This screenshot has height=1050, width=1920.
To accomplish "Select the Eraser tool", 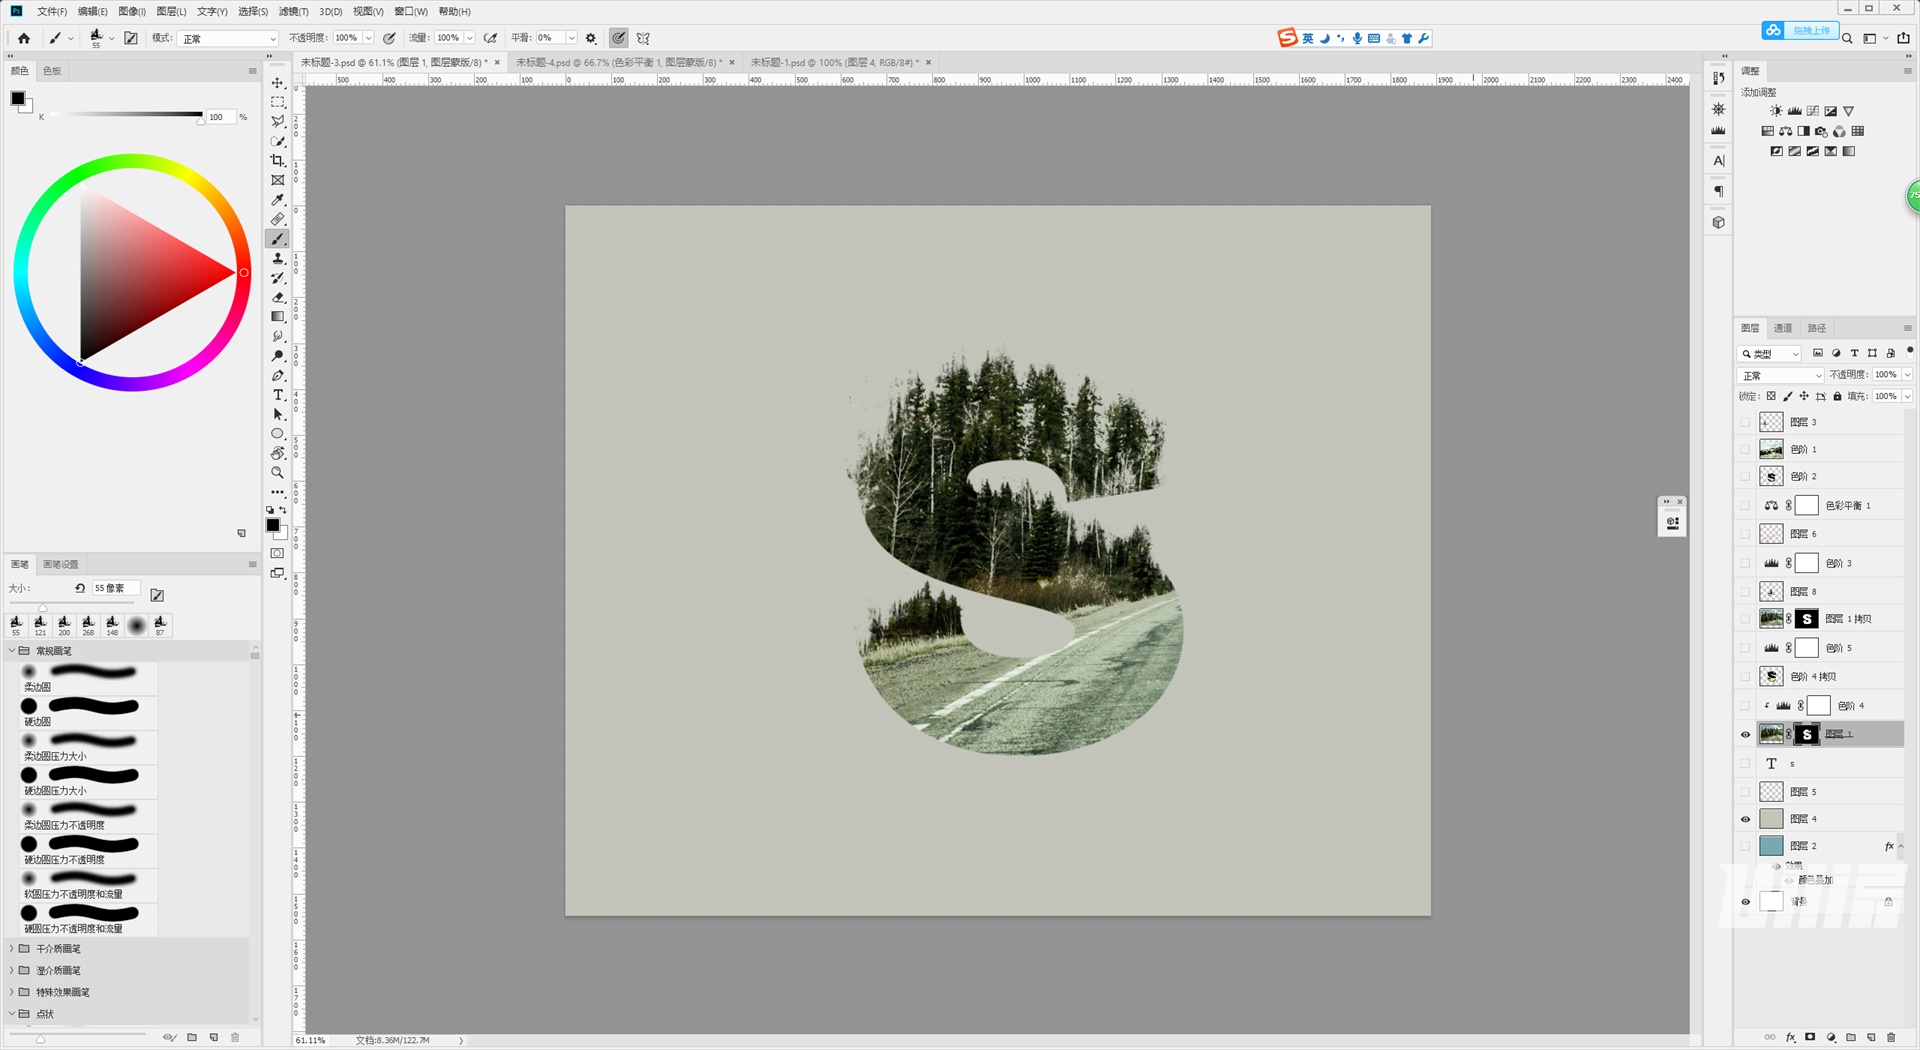I will 278,297.
